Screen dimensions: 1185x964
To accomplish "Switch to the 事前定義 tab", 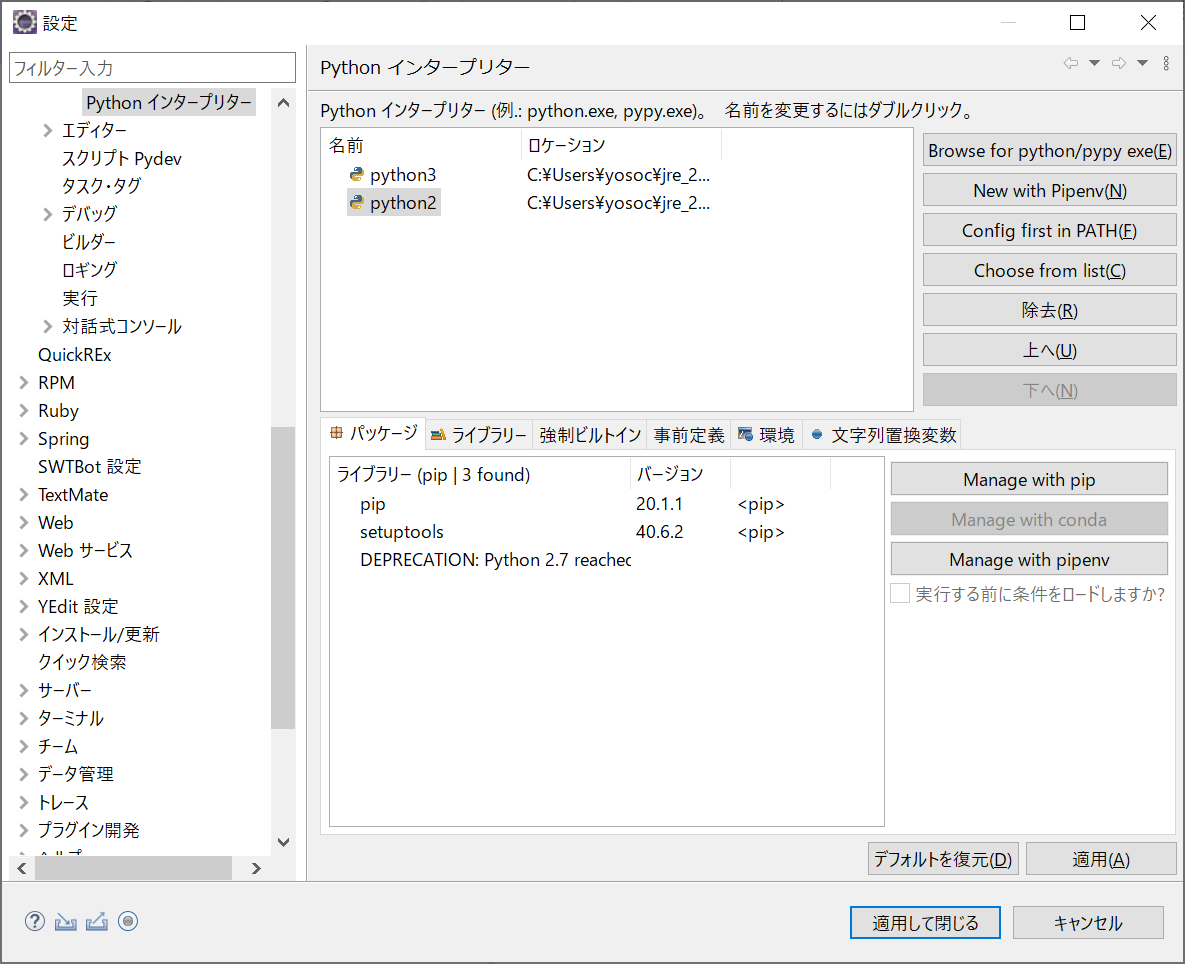I will pyautogui.click(x=688, y=435).
